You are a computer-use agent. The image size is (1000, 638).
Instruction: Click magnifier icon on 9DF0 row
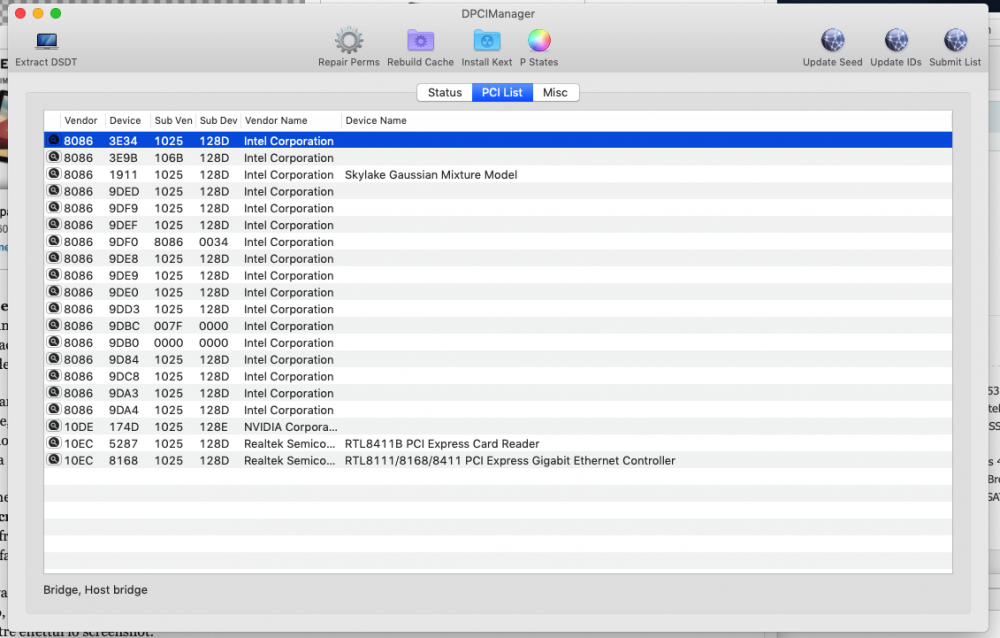pyautogui.click(x=54, y=241)
